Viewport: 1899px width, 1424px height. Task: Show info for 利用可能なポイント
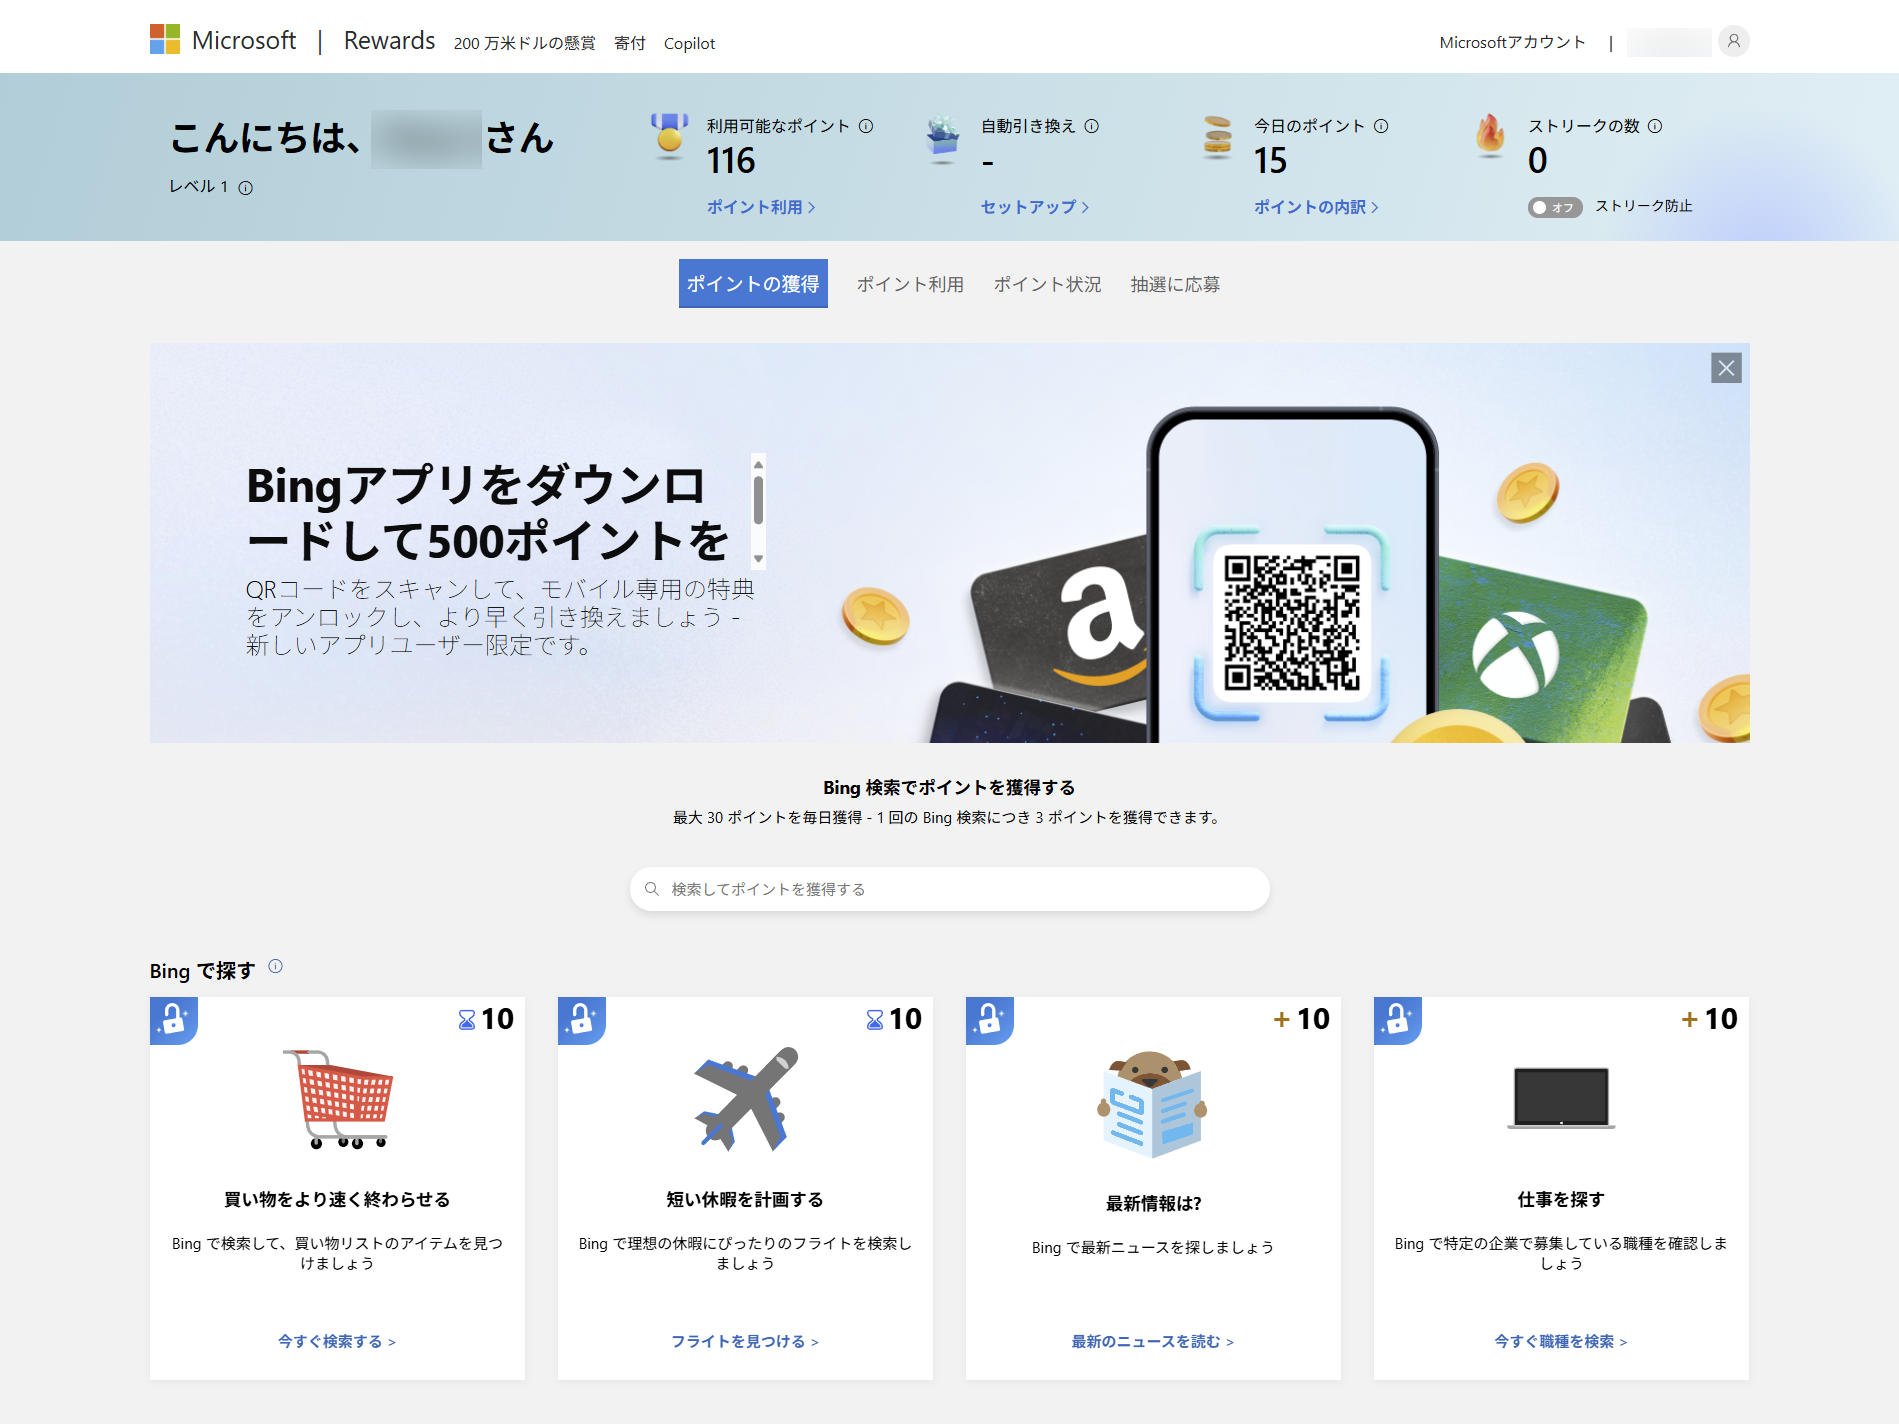[866, 126]
